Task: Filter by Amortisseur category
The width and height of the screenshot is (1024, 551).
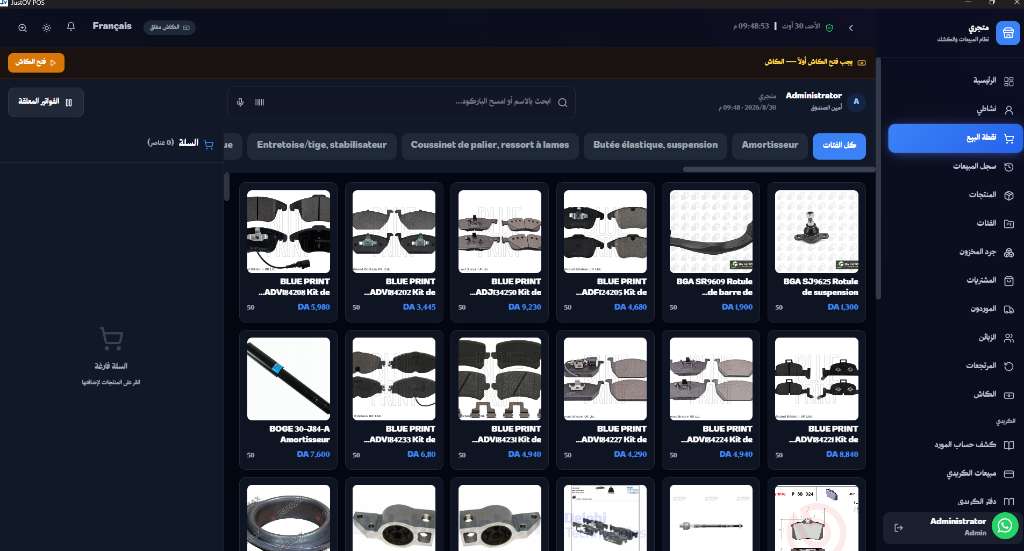Action: click(x=770, y=146)
